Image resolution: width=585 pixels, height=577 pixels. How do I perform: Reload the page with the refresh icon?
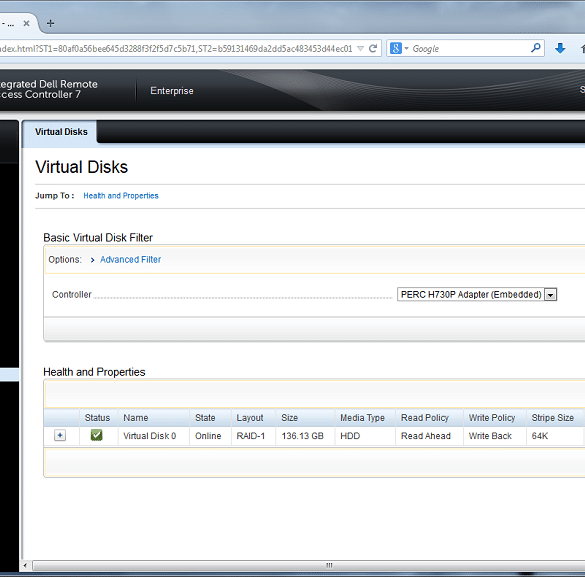point(373,48)
